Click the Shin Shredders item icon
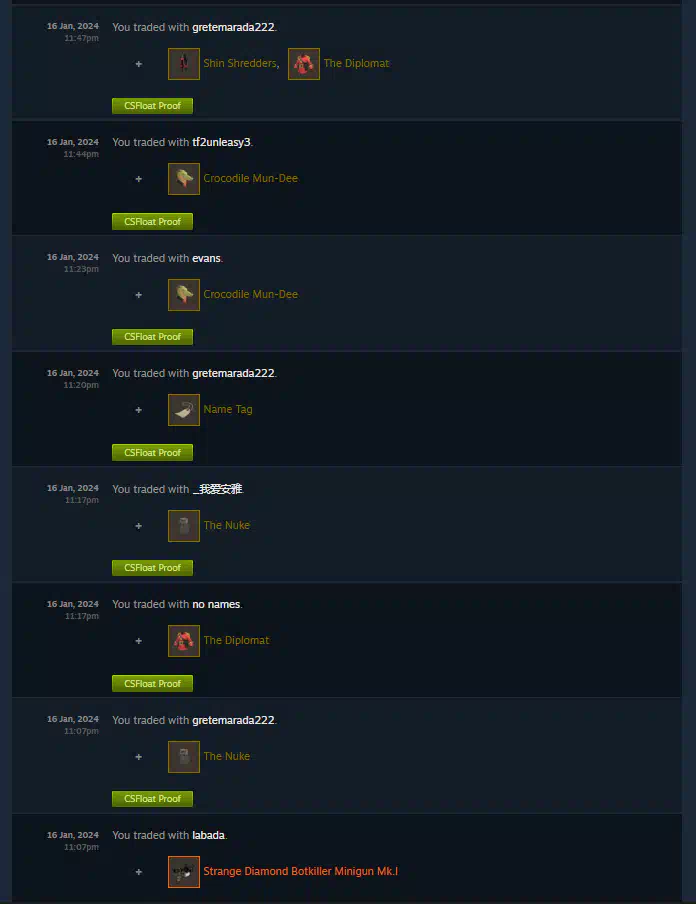This screenshot has height=904, width=696. pos(184,64)
